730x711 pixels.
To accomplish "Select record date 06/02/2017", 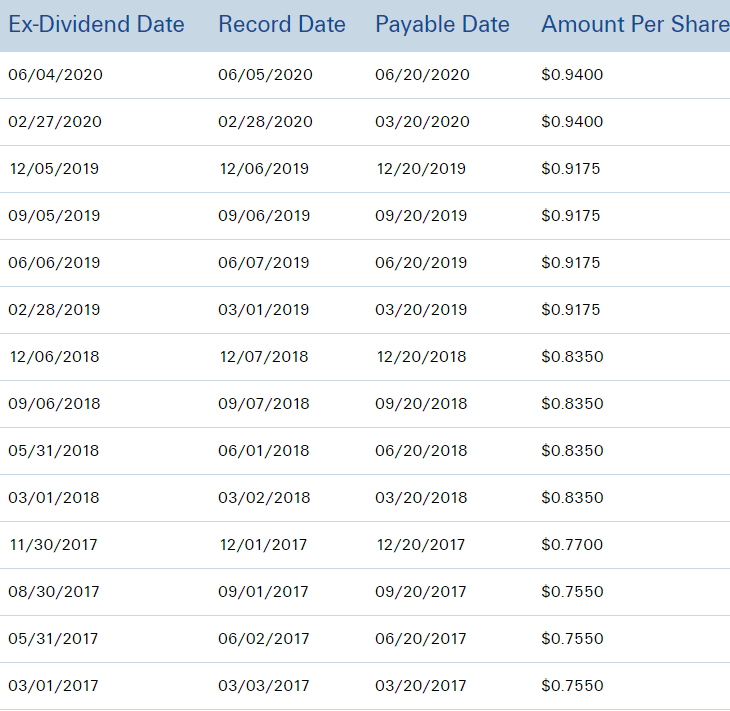I will (264, 639).
